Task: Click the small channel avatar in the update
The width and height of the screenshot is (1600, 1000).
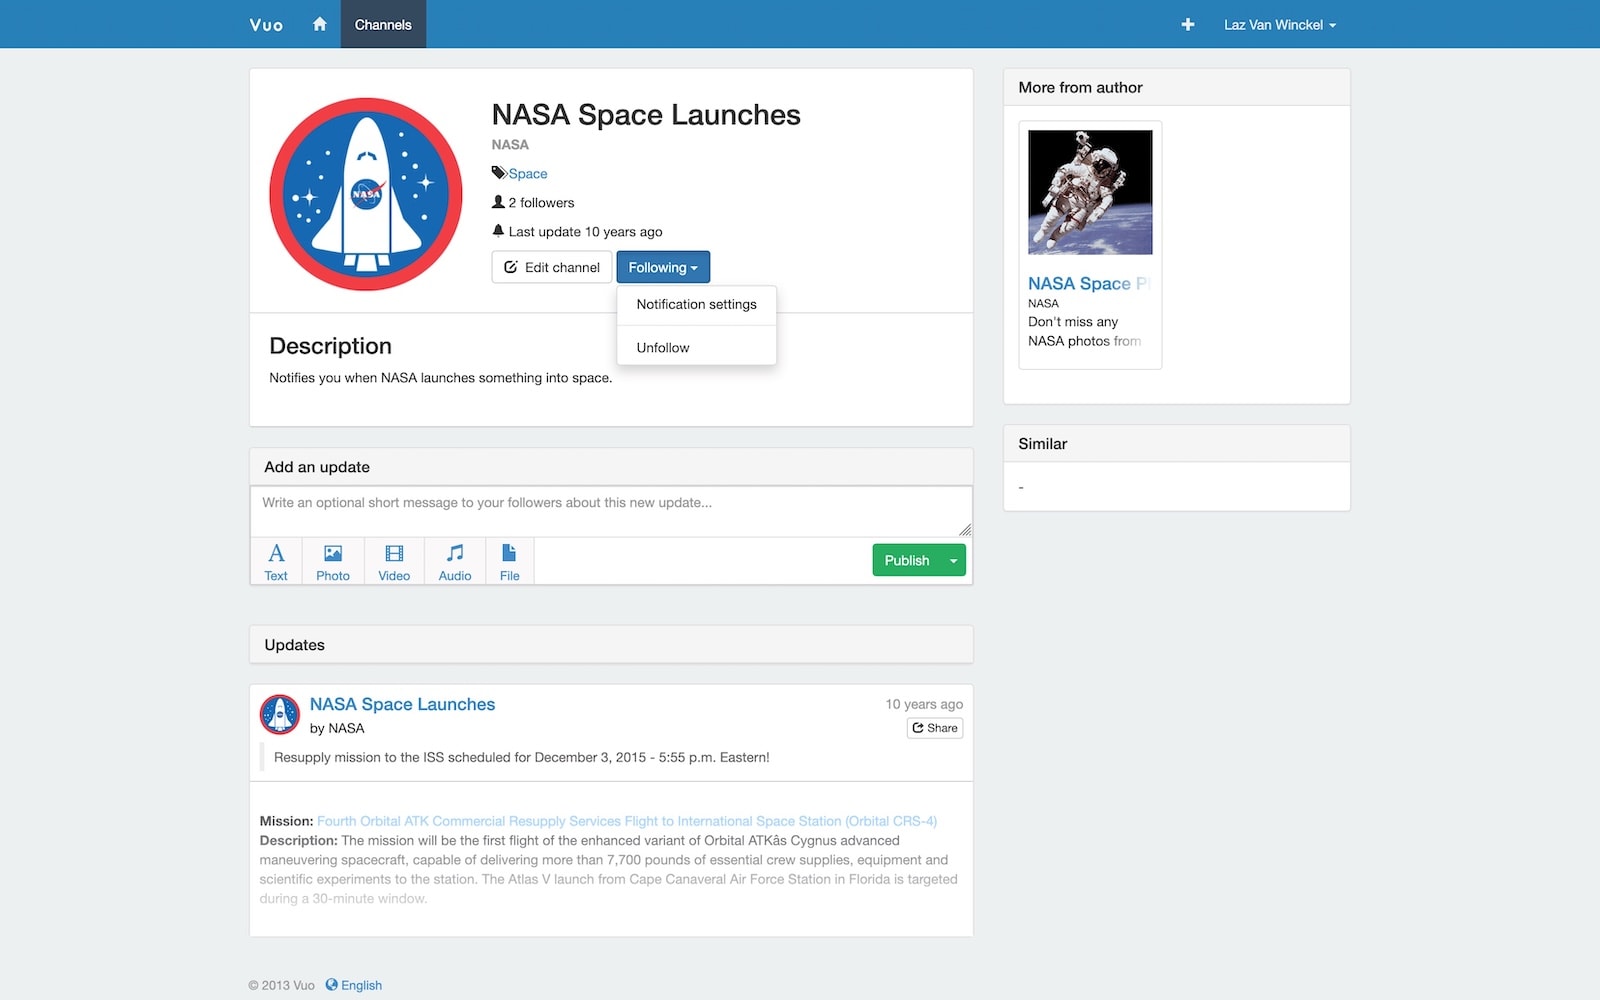Action: click(280, 715)
